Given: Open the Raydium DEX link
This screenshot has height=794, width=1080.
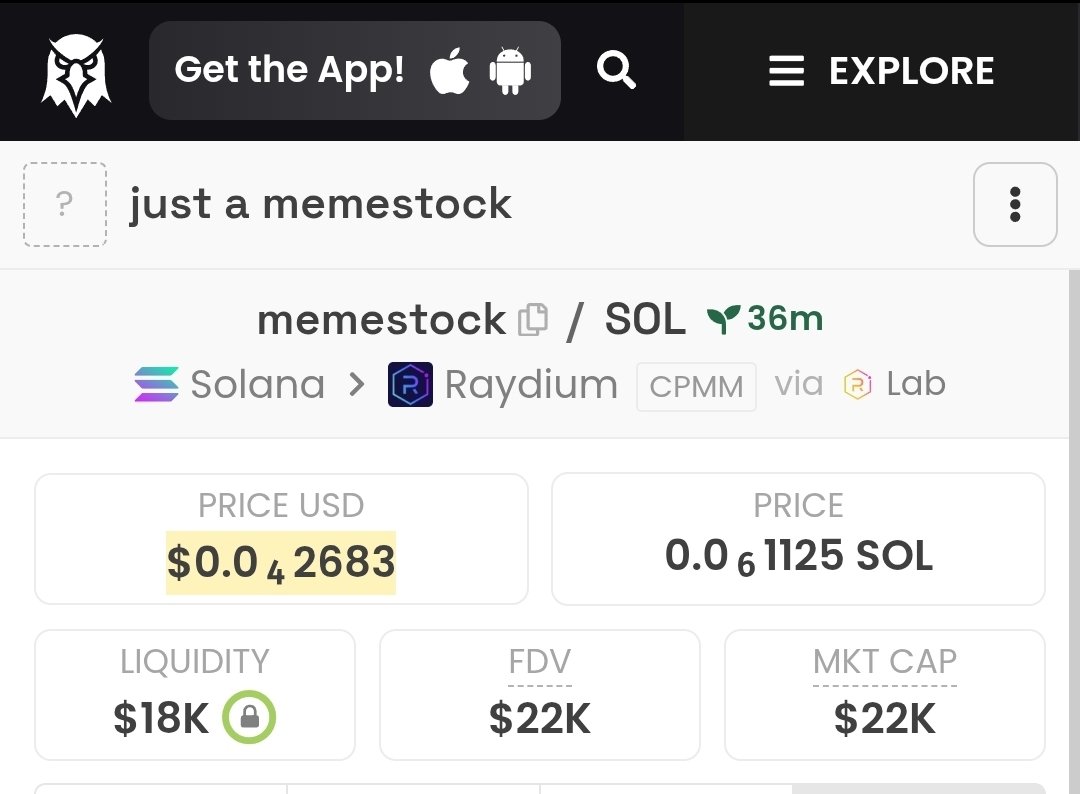Looking at the screenshot, I should pyautogui.click(x=503, y=384).
